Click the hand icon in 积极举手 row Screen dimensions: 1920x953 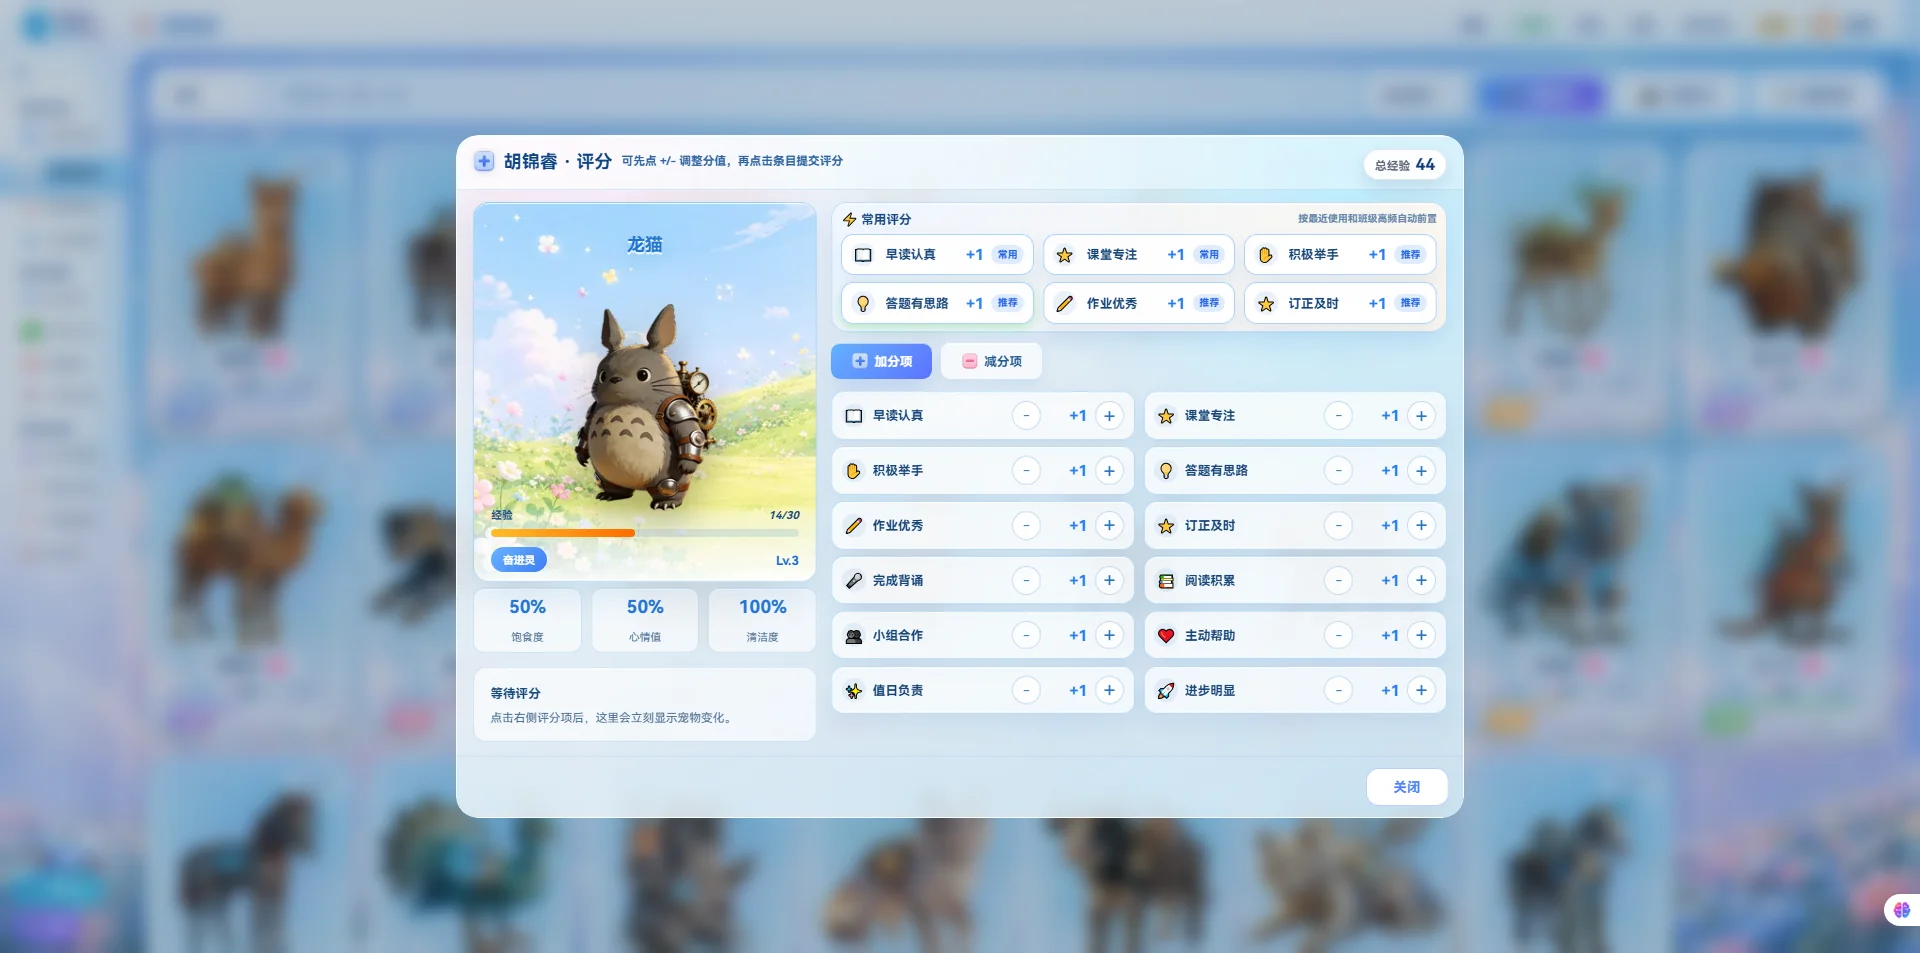(x=854, y=471)
